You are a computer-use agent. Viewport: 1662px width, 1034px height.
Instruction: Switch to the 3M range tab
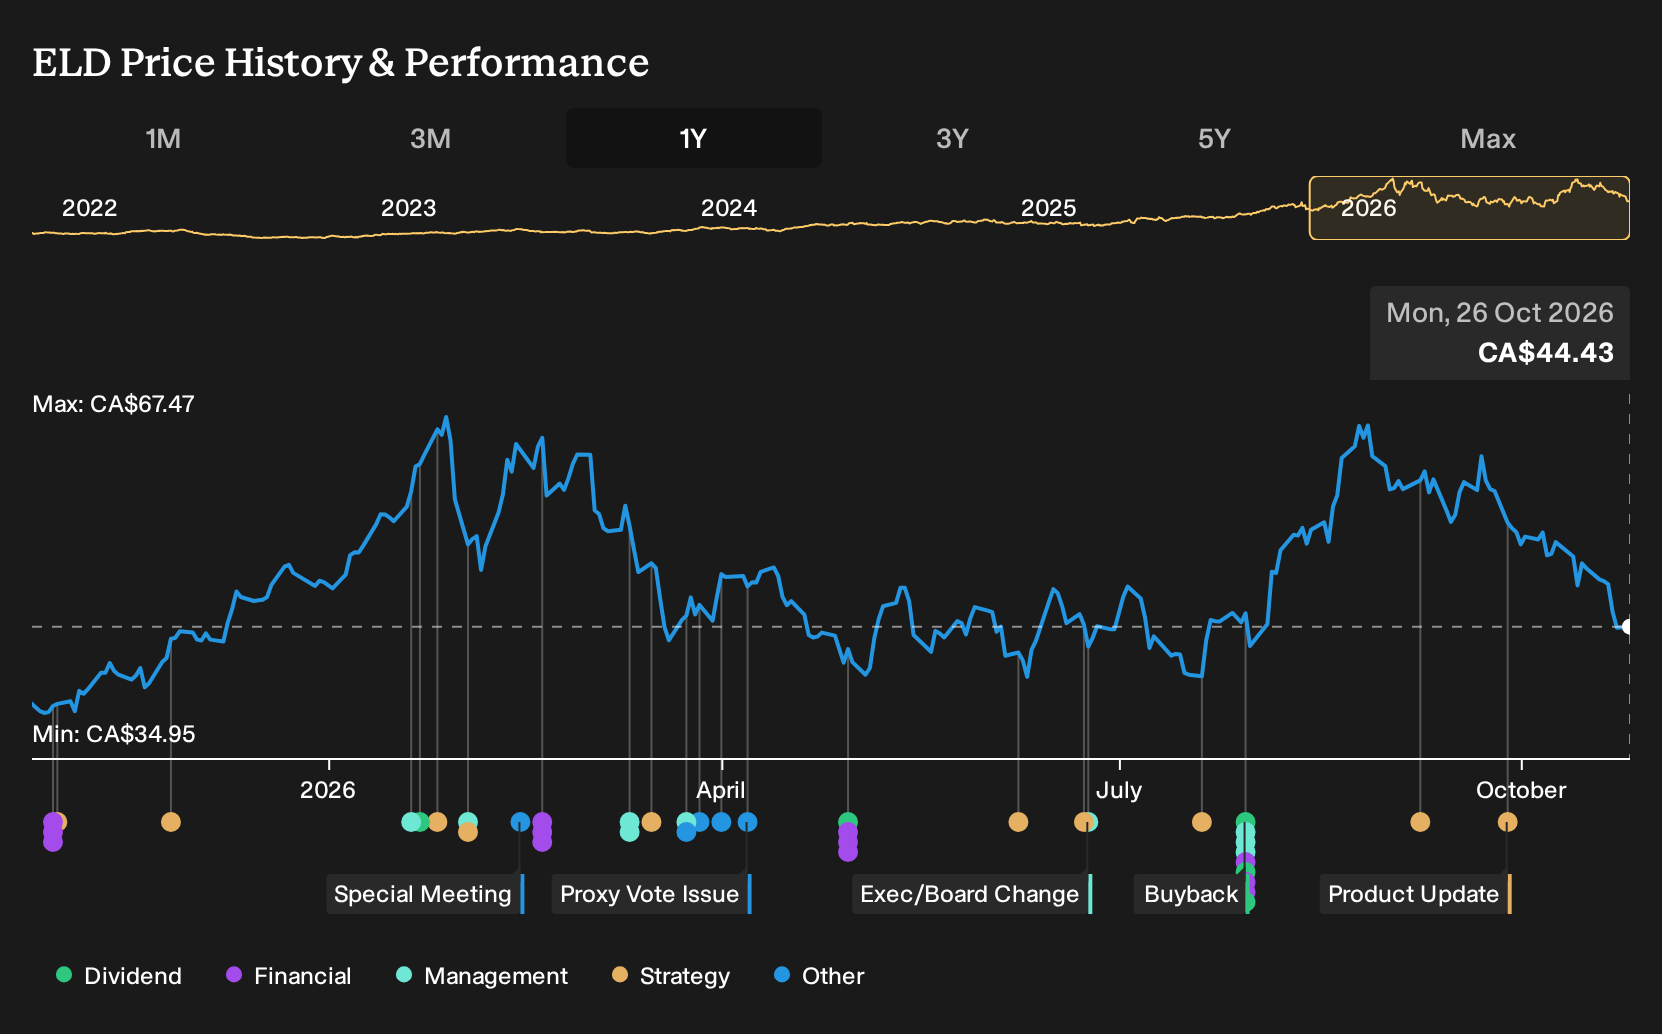tap(430, 138)
